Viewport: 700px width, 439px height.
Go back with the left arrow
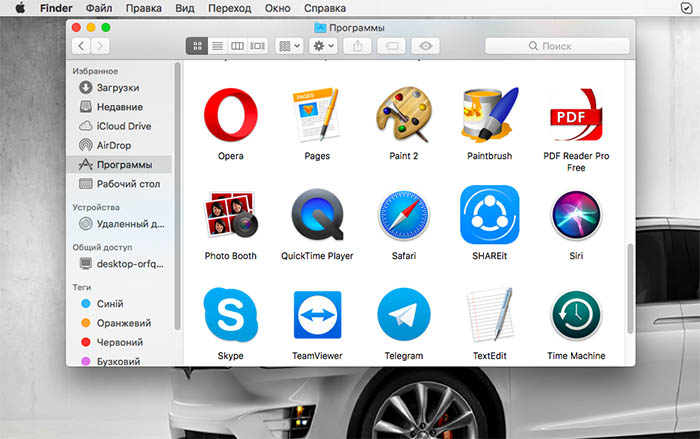coord(81,46)
